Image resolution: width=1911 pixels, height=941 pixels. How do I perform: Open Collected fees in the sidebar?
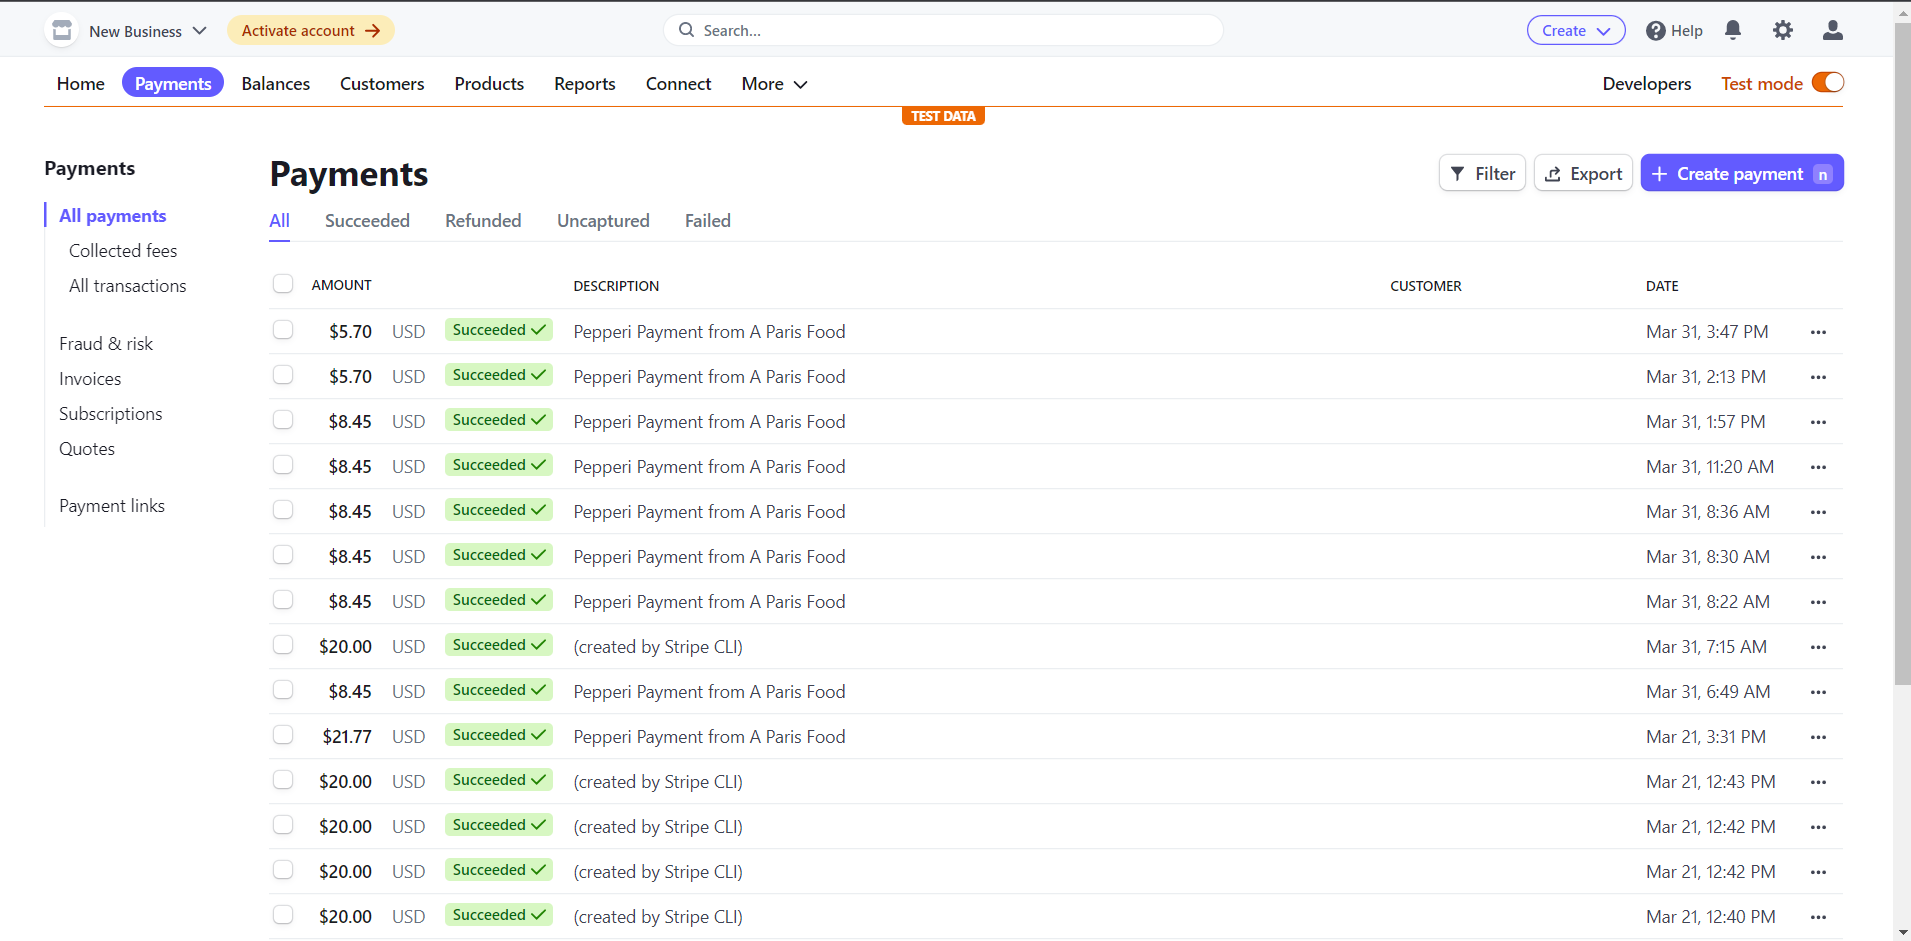122,250
